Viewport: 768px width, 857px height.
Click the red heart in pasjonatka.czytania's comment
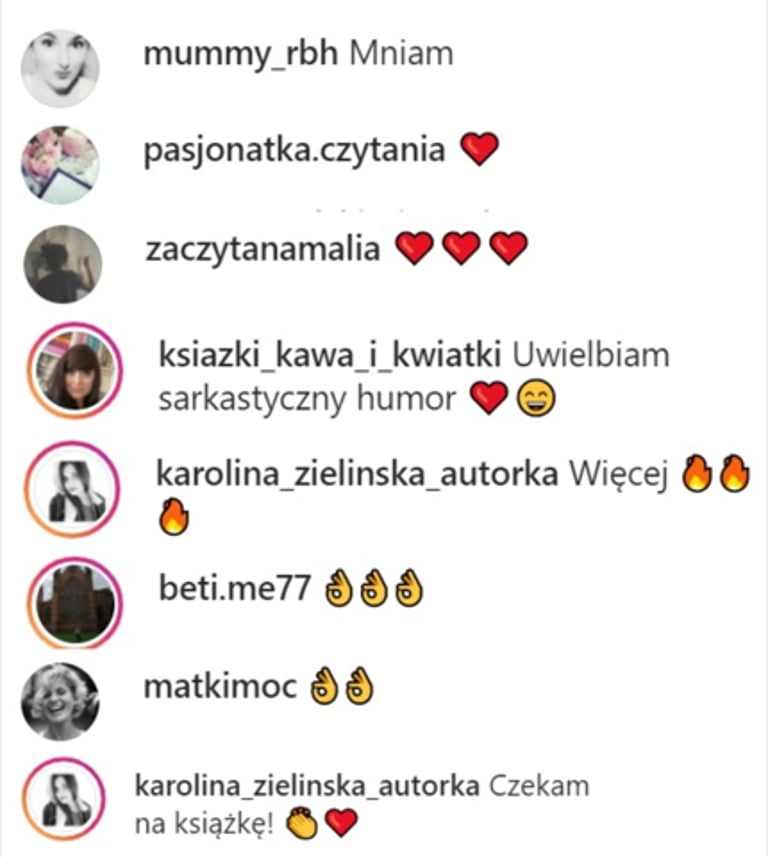(x=479, y=149)
